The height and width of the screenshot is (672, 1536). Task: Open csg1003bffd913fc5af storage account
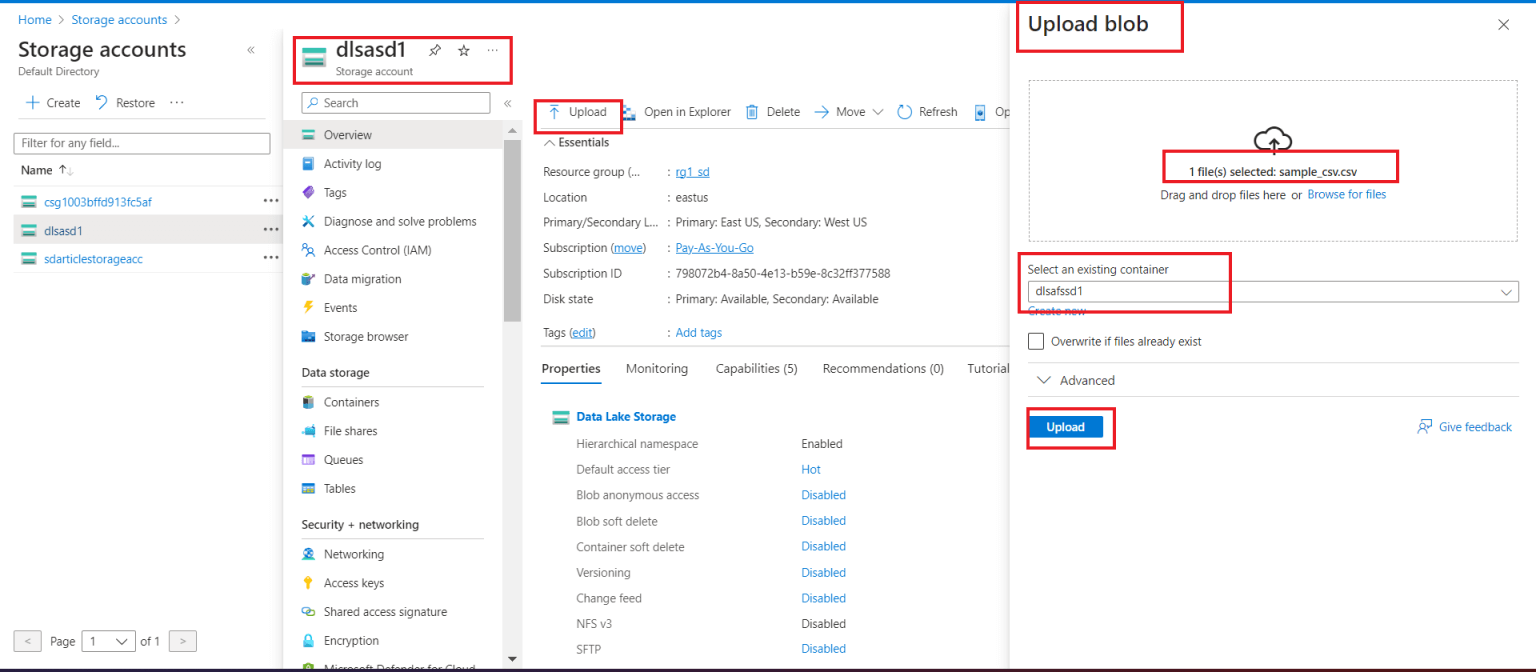click(98, 202)
